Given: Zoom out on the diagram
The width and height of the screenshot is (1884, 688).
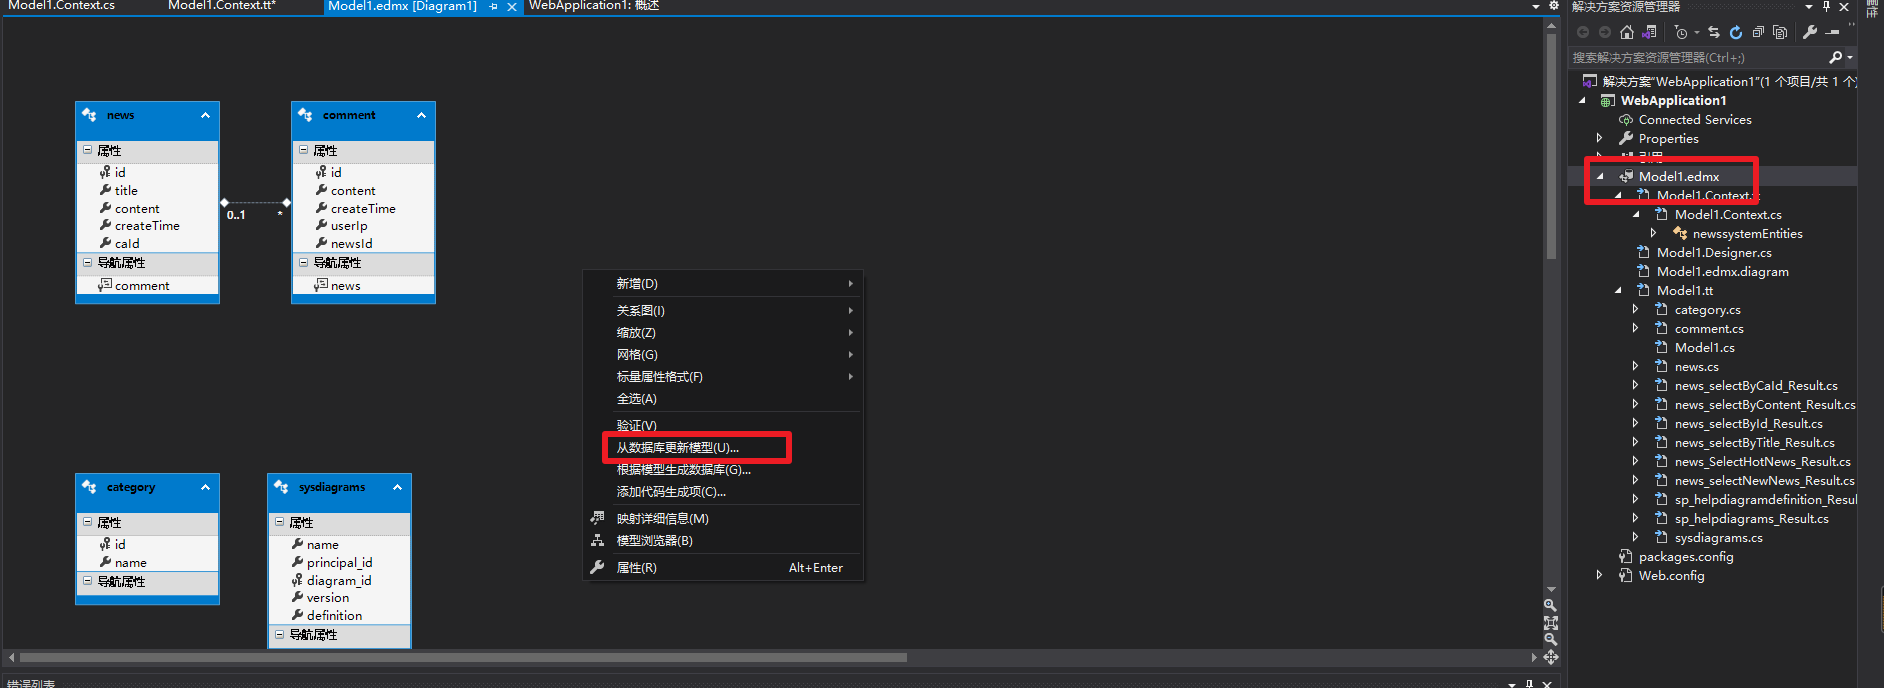Looking at the screenshot, I should [x=1550, y=641].
